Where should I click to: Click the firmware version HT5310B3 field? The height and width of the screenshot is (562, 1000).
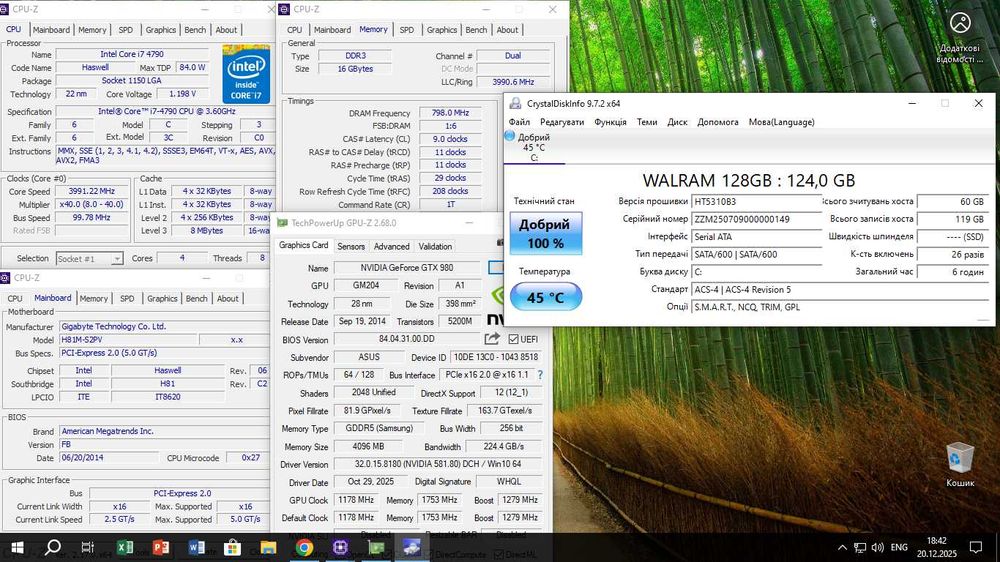pos(756,202)
